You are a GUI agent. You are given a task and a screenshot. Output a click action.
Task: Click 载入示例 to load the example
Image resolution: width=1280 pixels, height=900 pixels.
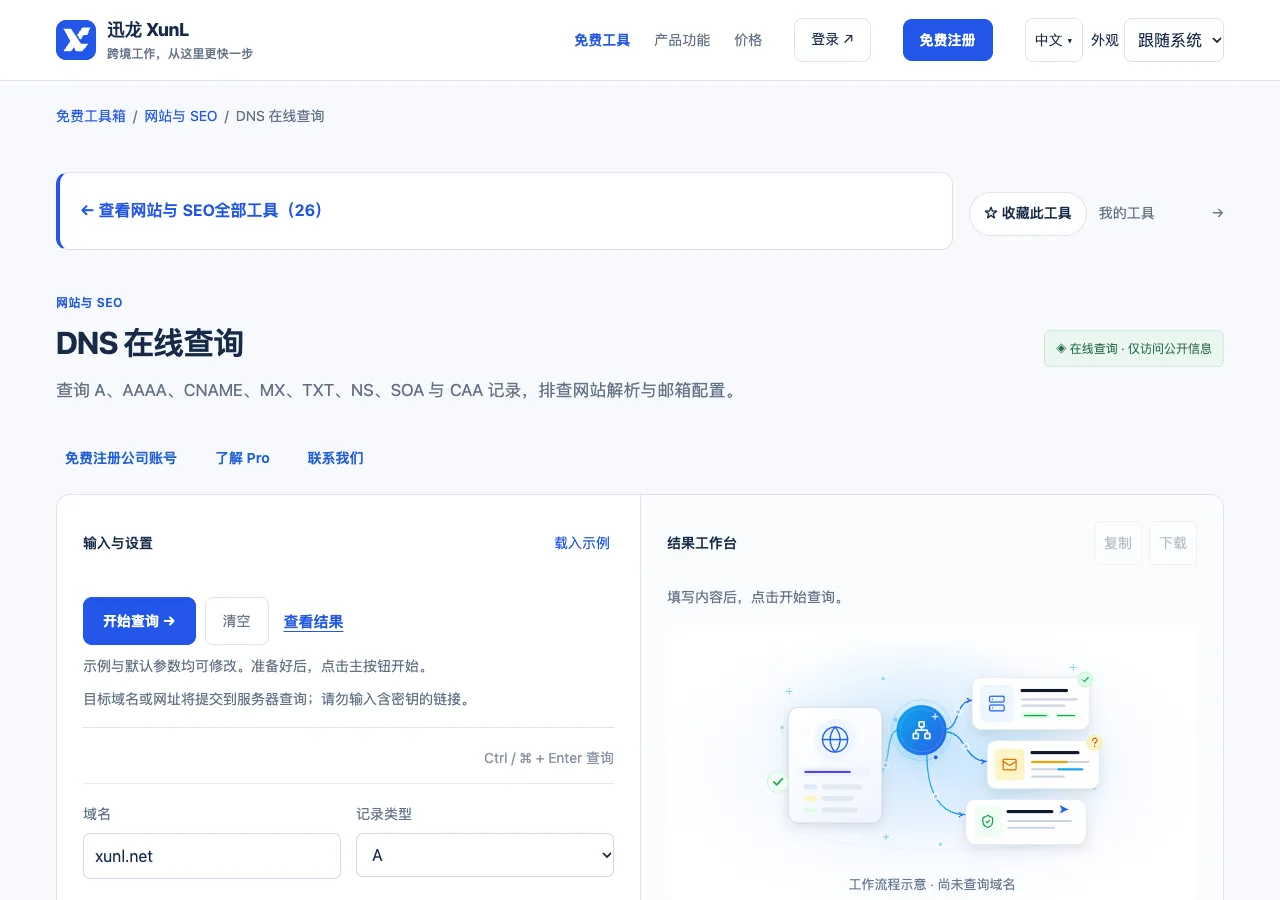(x=582, y=543)
